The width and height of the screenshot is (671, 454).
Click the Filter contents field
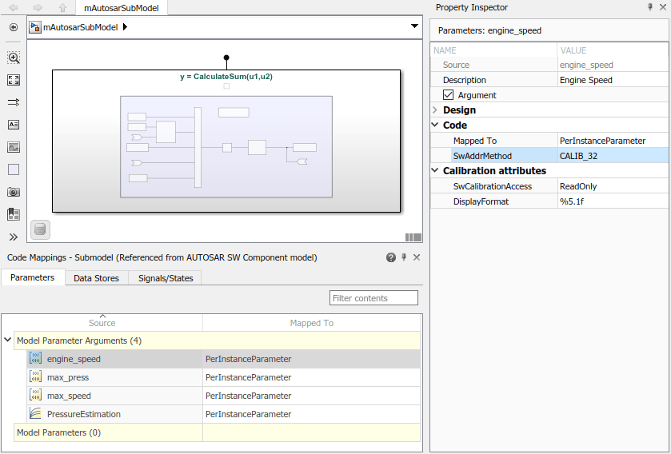(374, 298)
